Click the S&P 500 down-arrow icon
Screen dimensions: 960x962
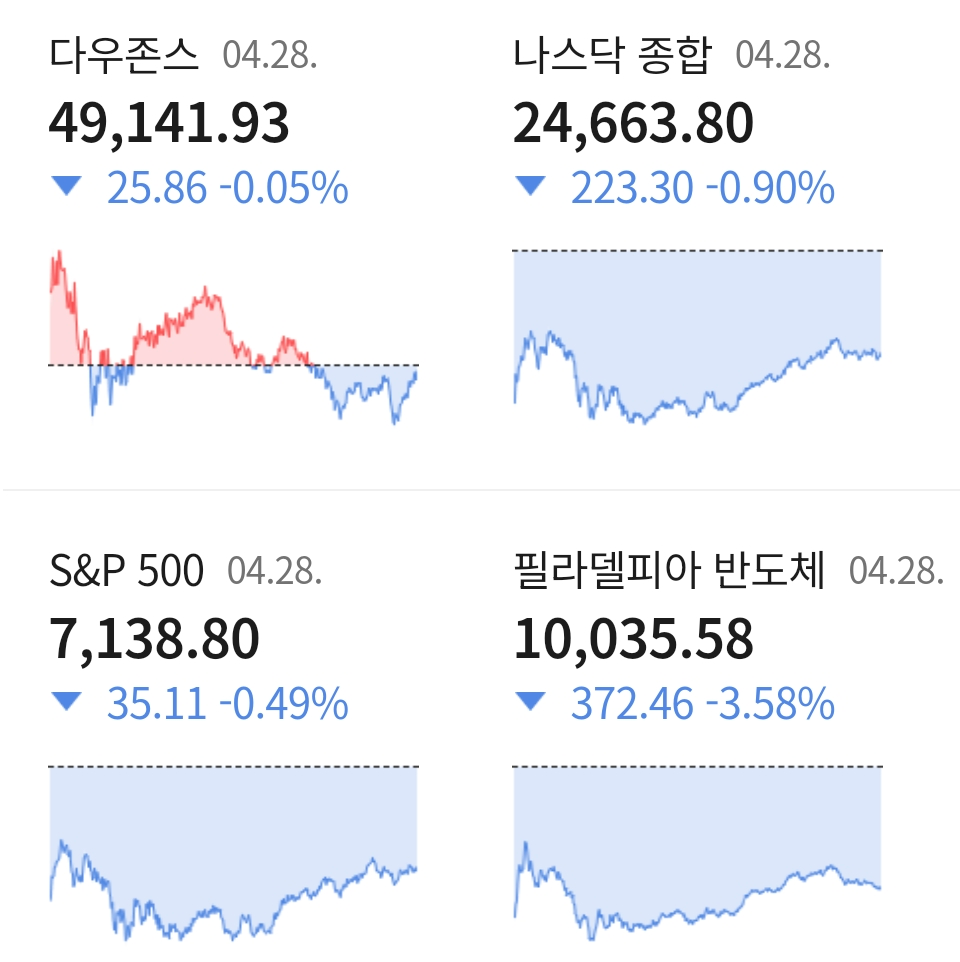(67, 702)
